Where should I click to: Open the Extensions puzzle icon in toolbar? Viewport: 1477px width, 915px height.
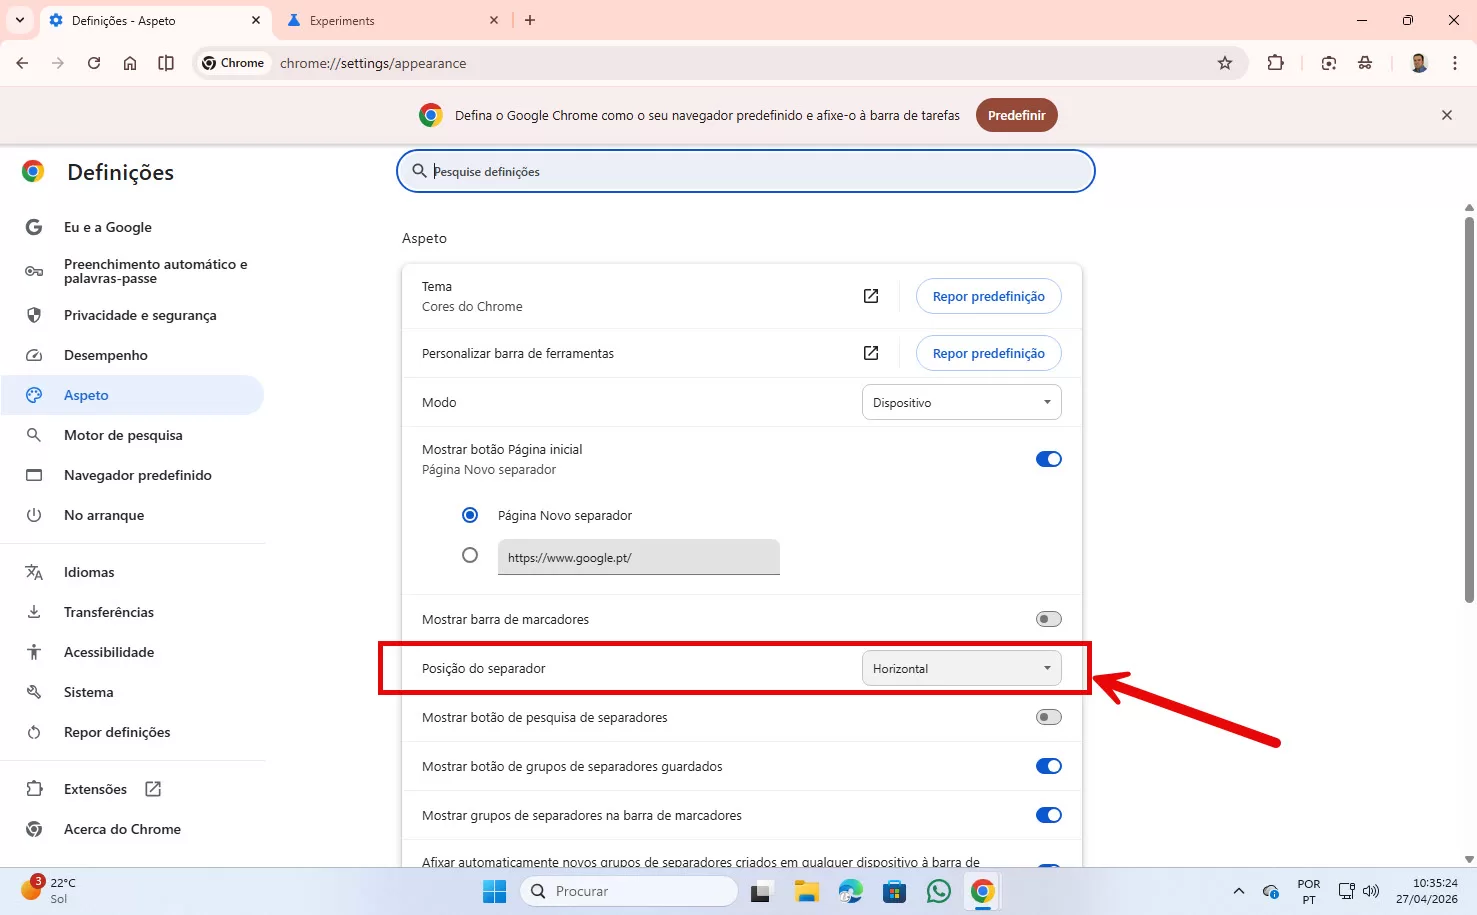point(1275,63)
